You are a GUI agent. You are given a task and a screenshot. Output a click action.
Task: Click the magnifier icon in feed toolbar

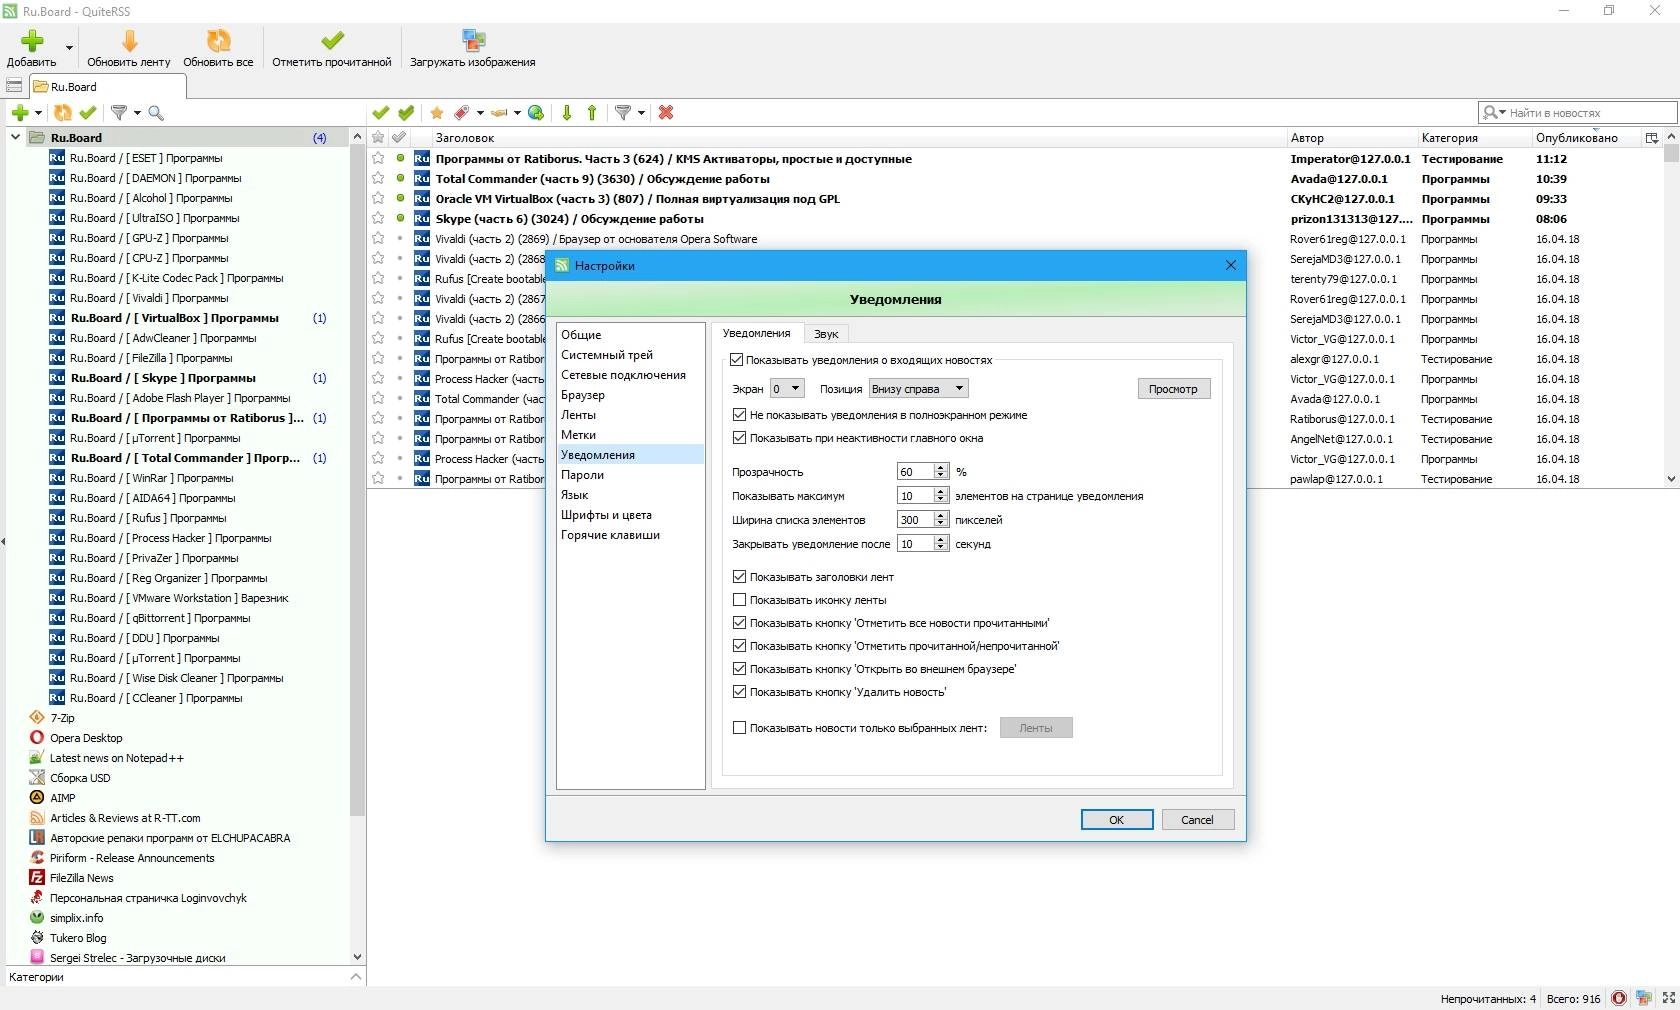(x=156, y=113)
